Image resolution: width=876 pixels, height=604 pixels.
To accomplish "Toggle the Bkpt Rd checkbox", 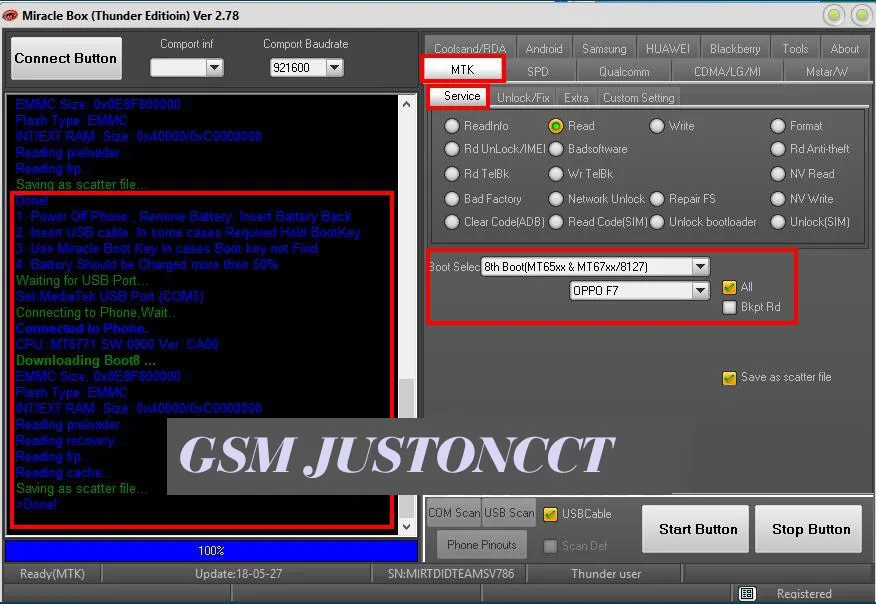I will coord(729,307).
